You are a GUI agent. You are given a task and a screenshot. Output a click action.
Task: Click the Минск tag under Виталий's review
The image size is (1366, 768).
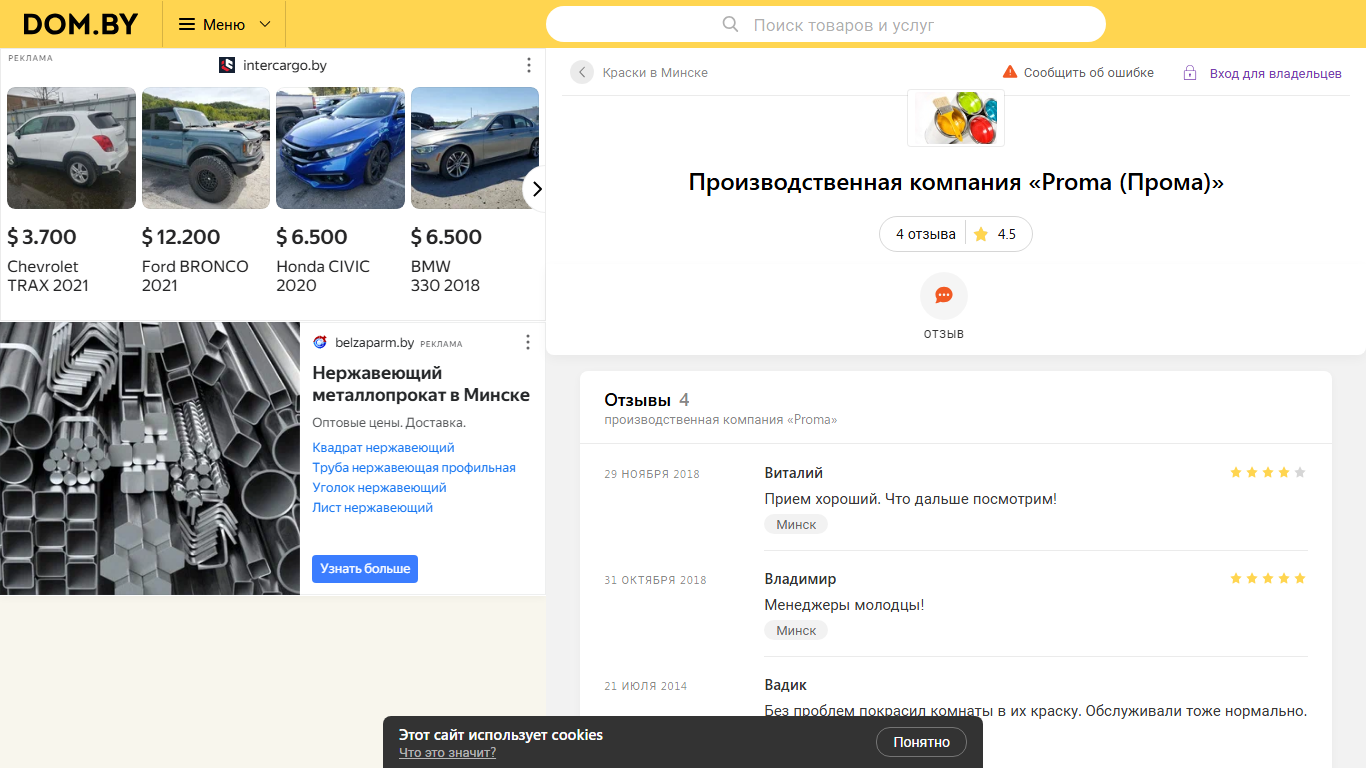(x=796, y=524)
